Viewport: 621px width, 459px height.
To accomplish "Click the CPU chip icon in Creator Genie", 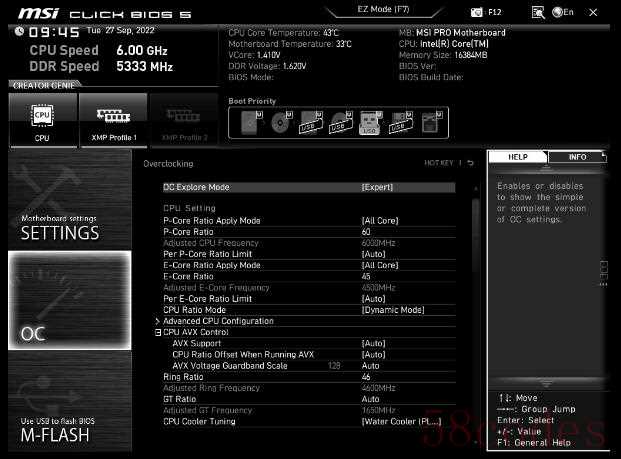I will click(x=42, y=115).
